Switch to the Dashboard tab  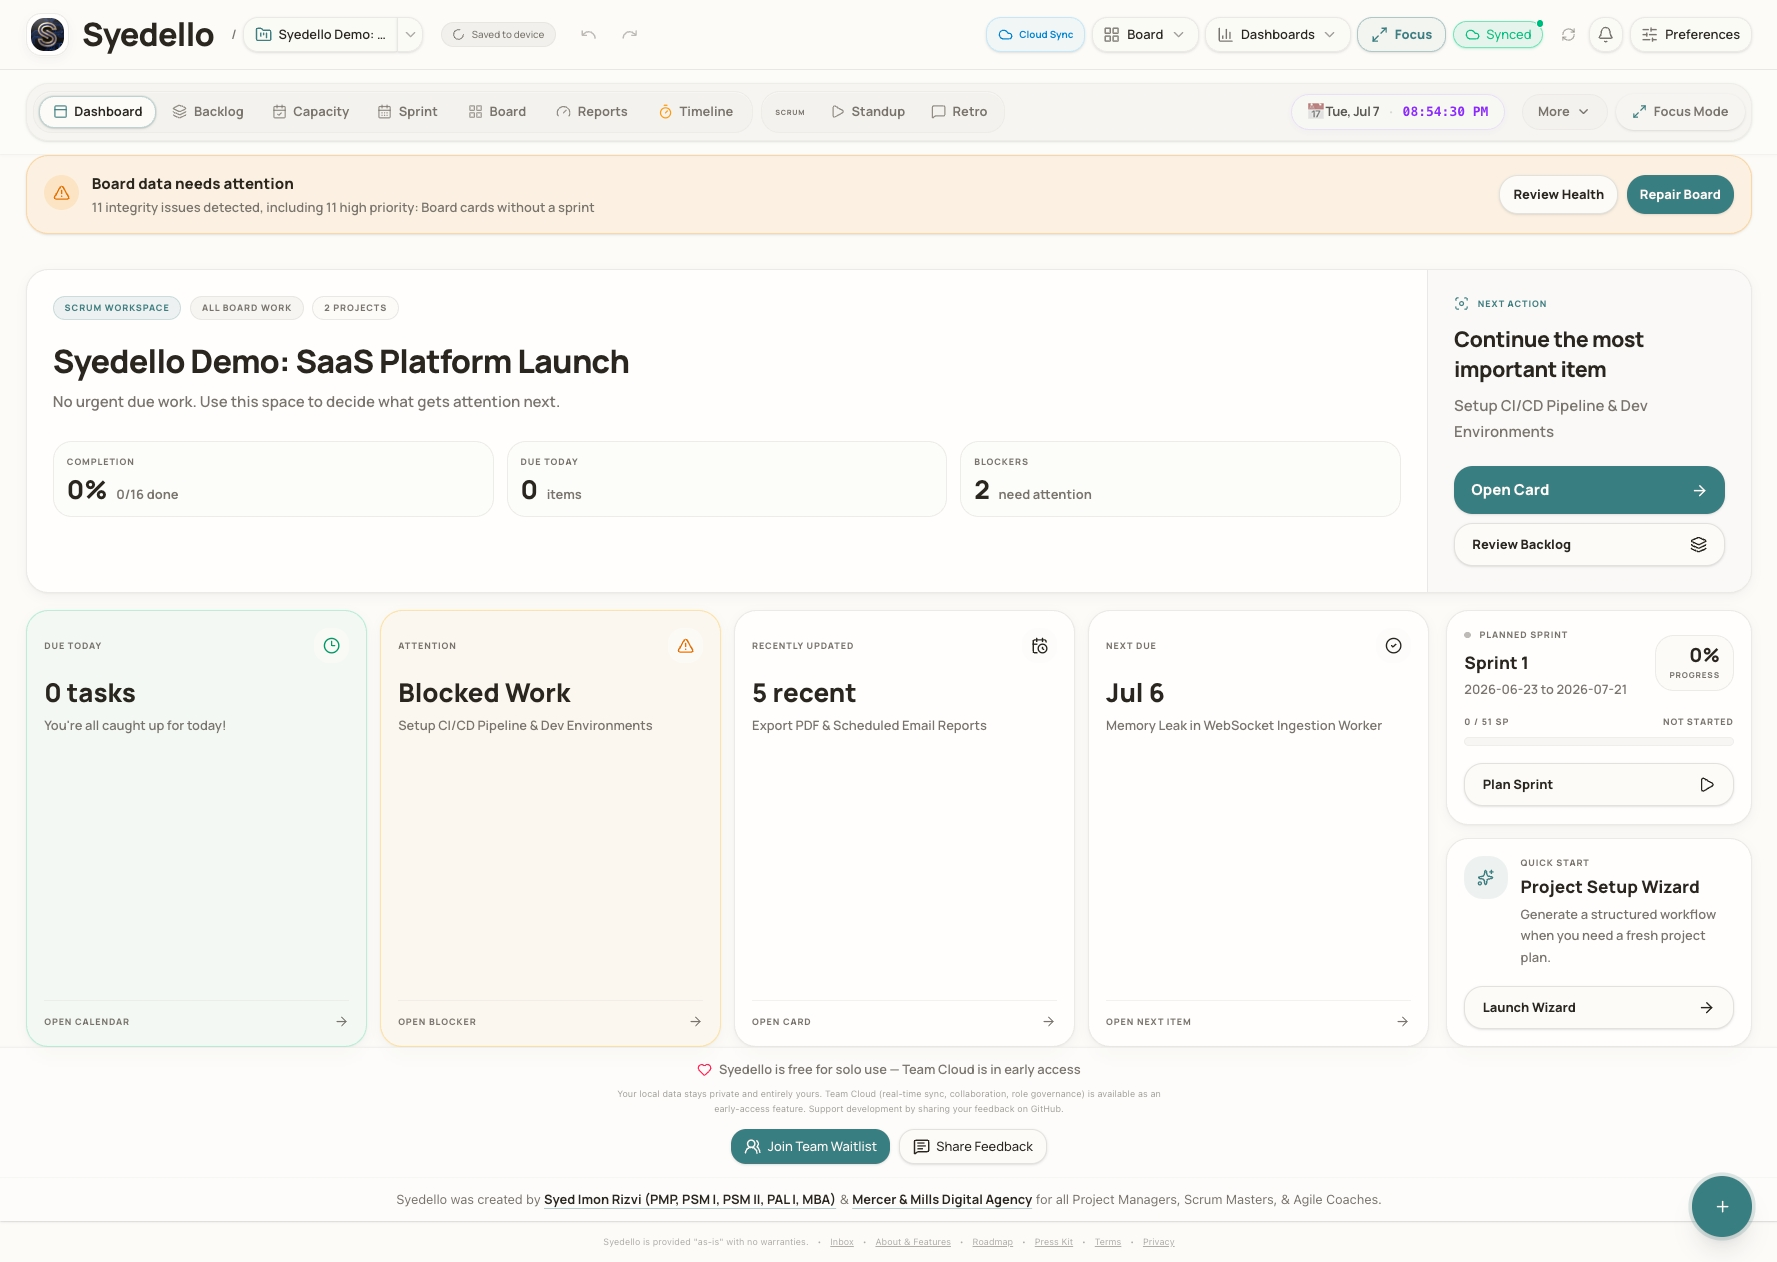(98, 111)
